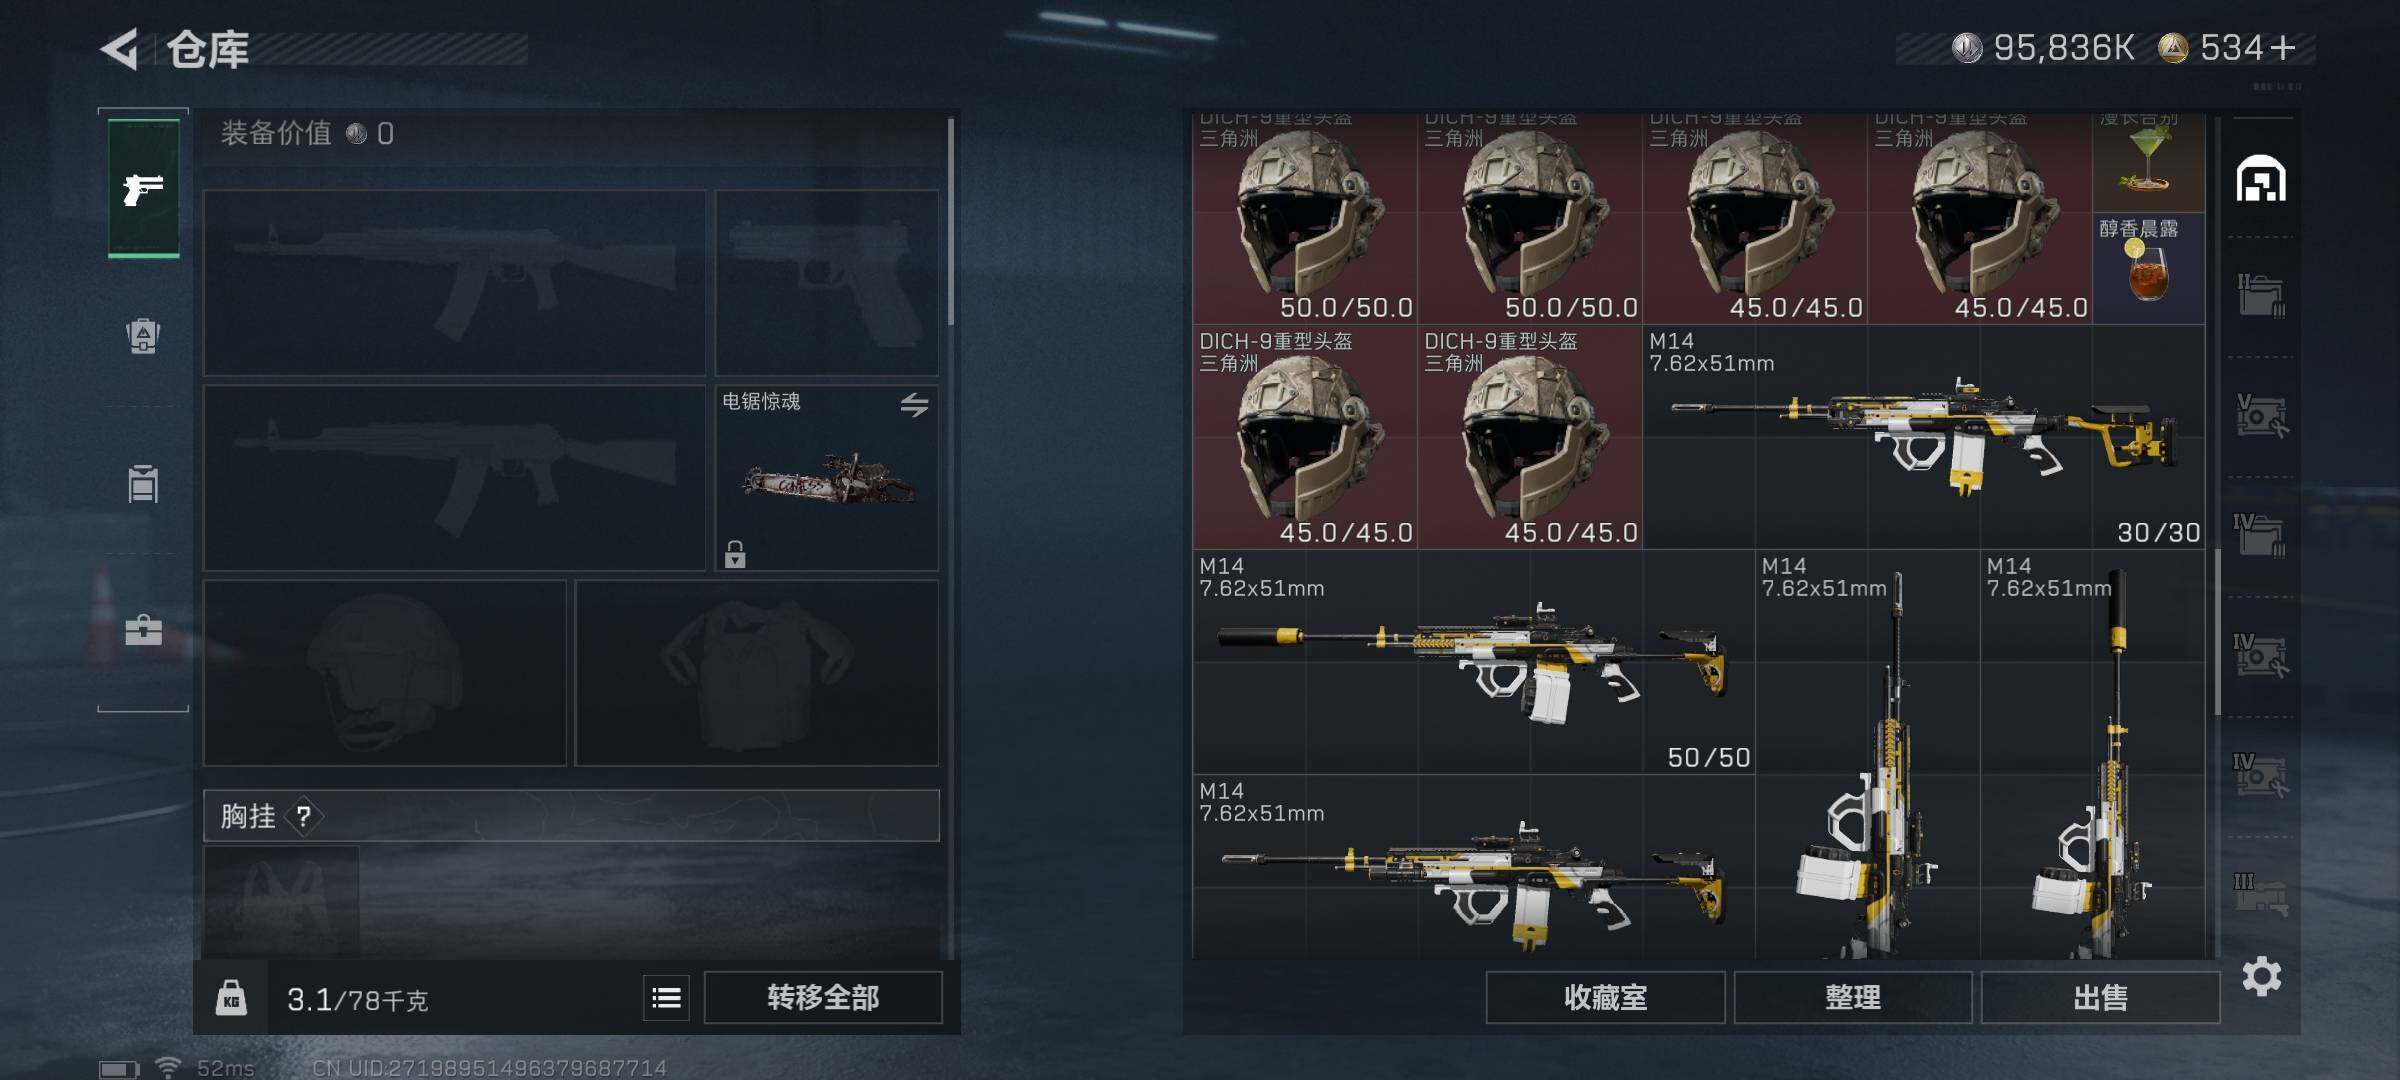Select the pistol weapons tab icon
The height and width of the screenshot is (1080, 2400).
(143, 188)
